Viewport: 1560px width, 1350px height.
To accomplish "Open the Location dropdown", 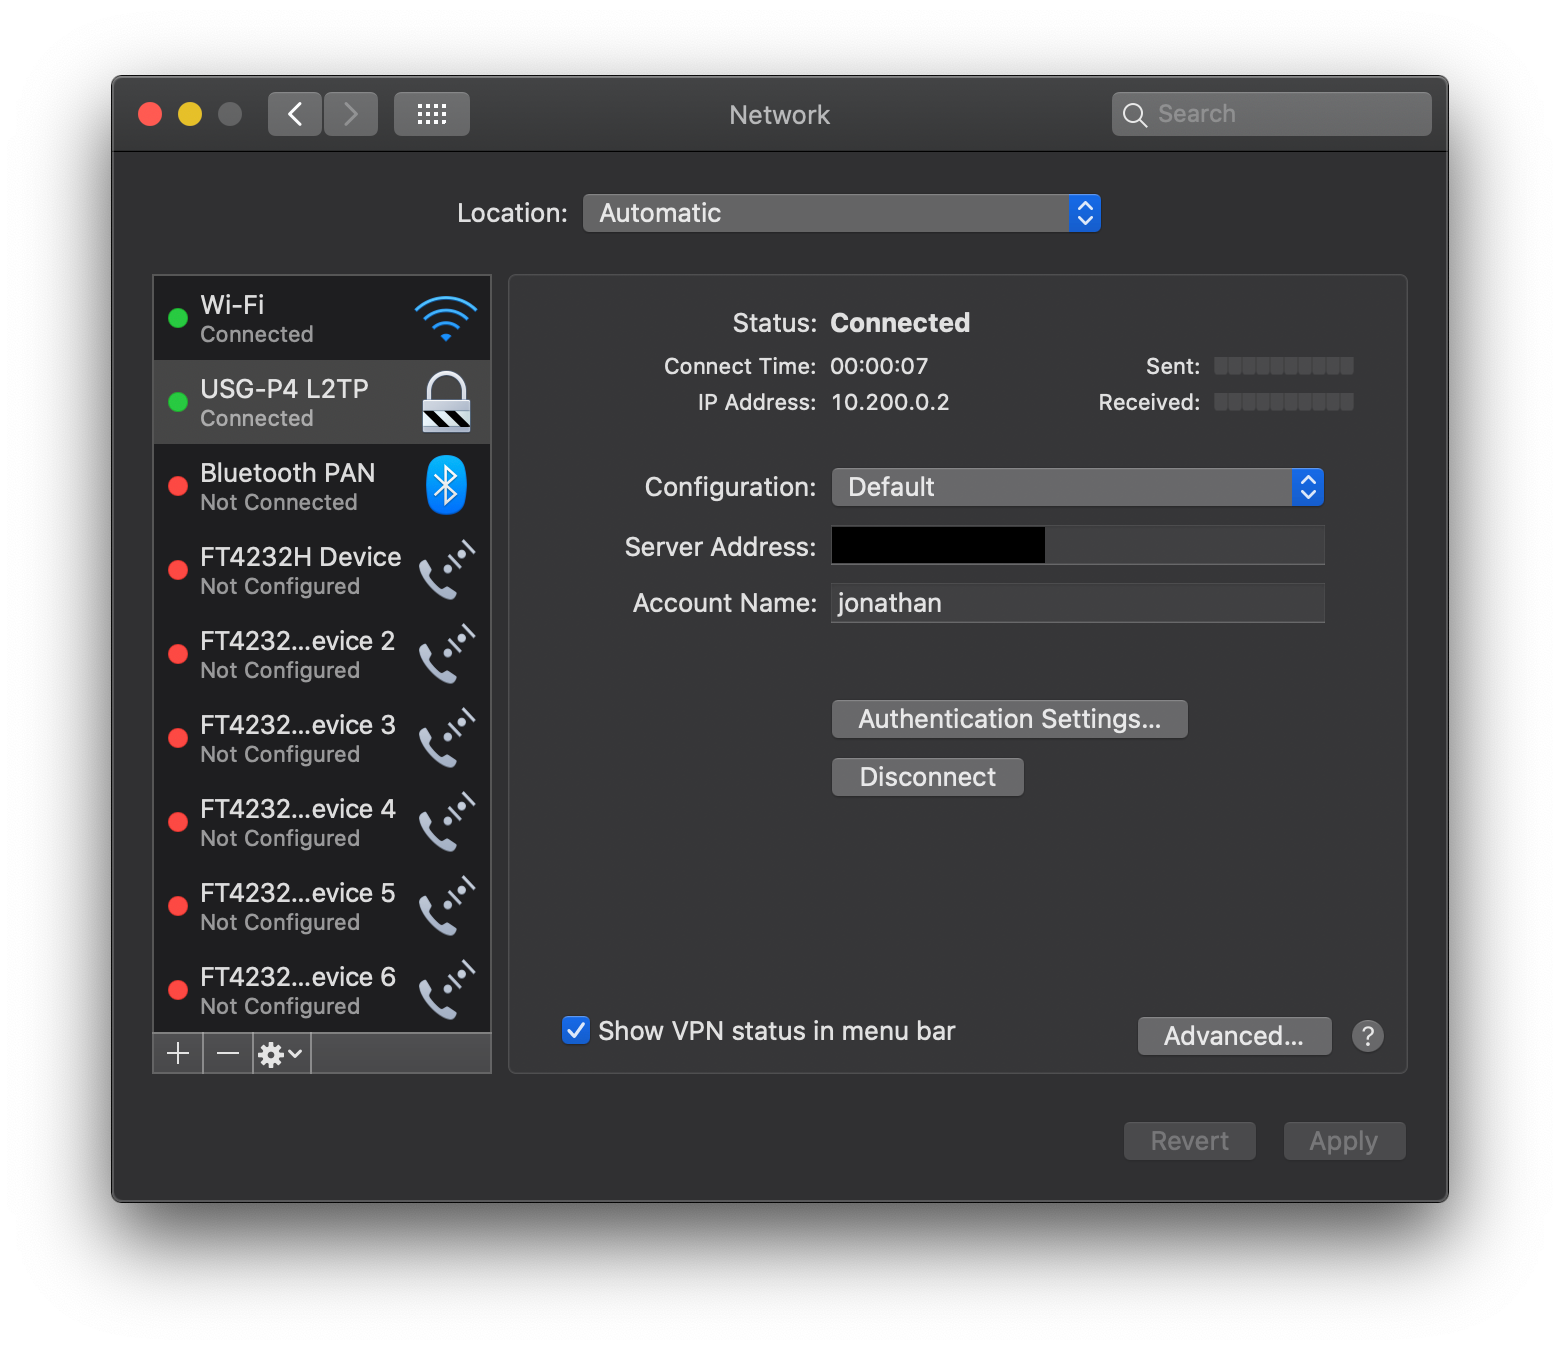I will pos(841,213).
